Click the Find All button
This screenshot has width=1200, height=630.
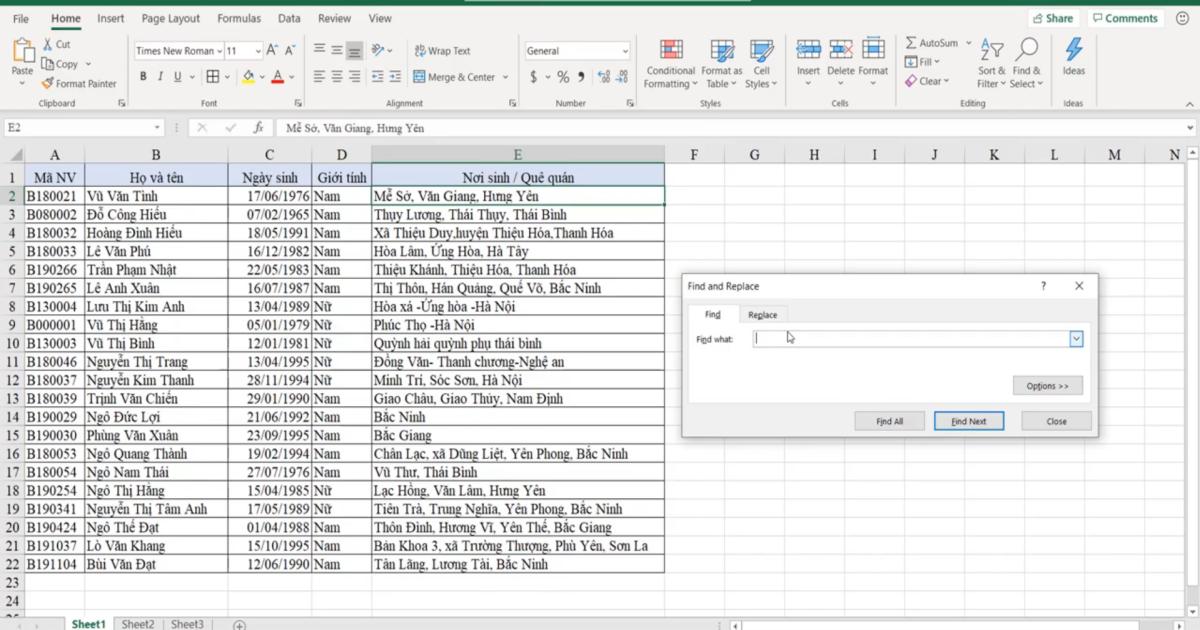pos(890,421)
